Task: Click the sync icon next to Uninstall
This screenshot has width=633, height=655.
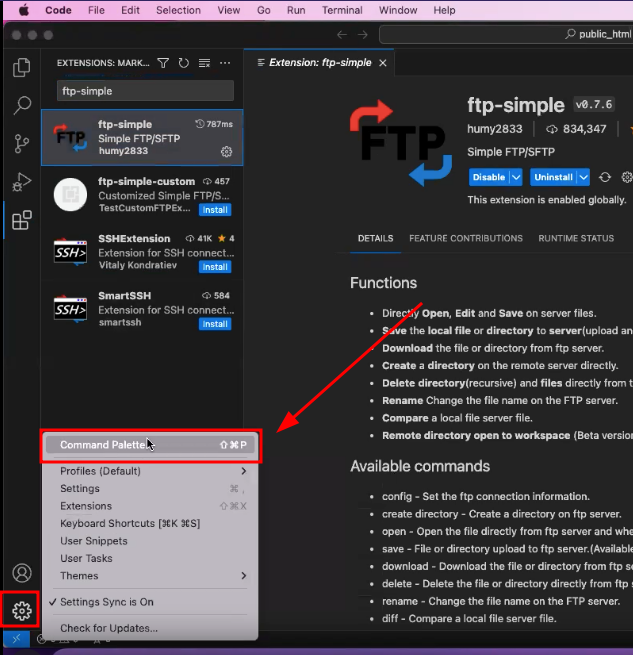Action: 605,177
